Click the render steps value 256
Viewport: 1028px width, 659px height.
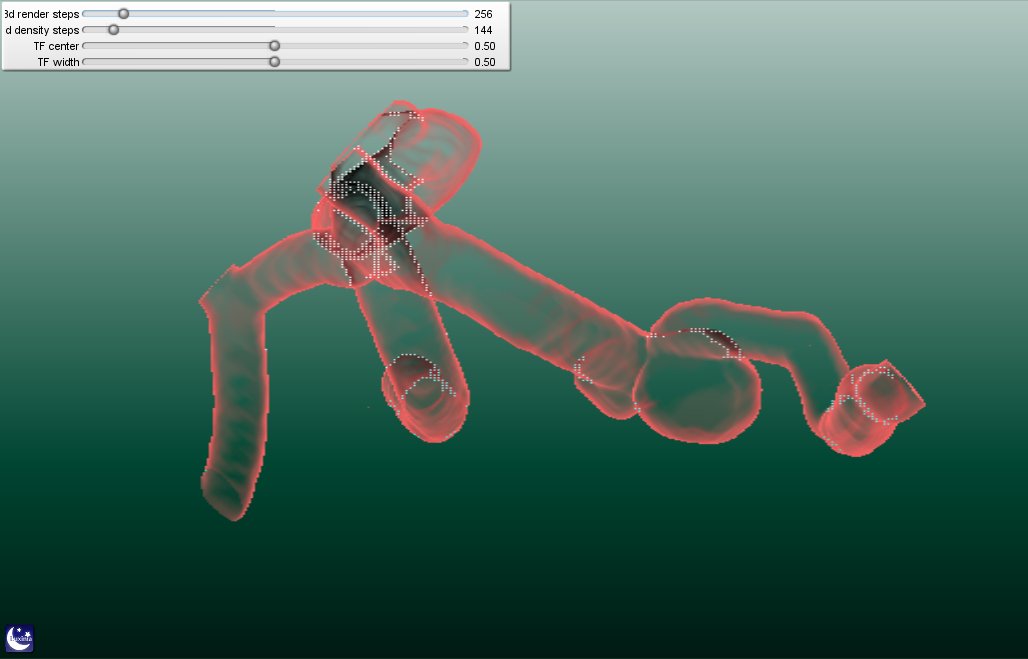pyautogui.click(x=484, y=14)
